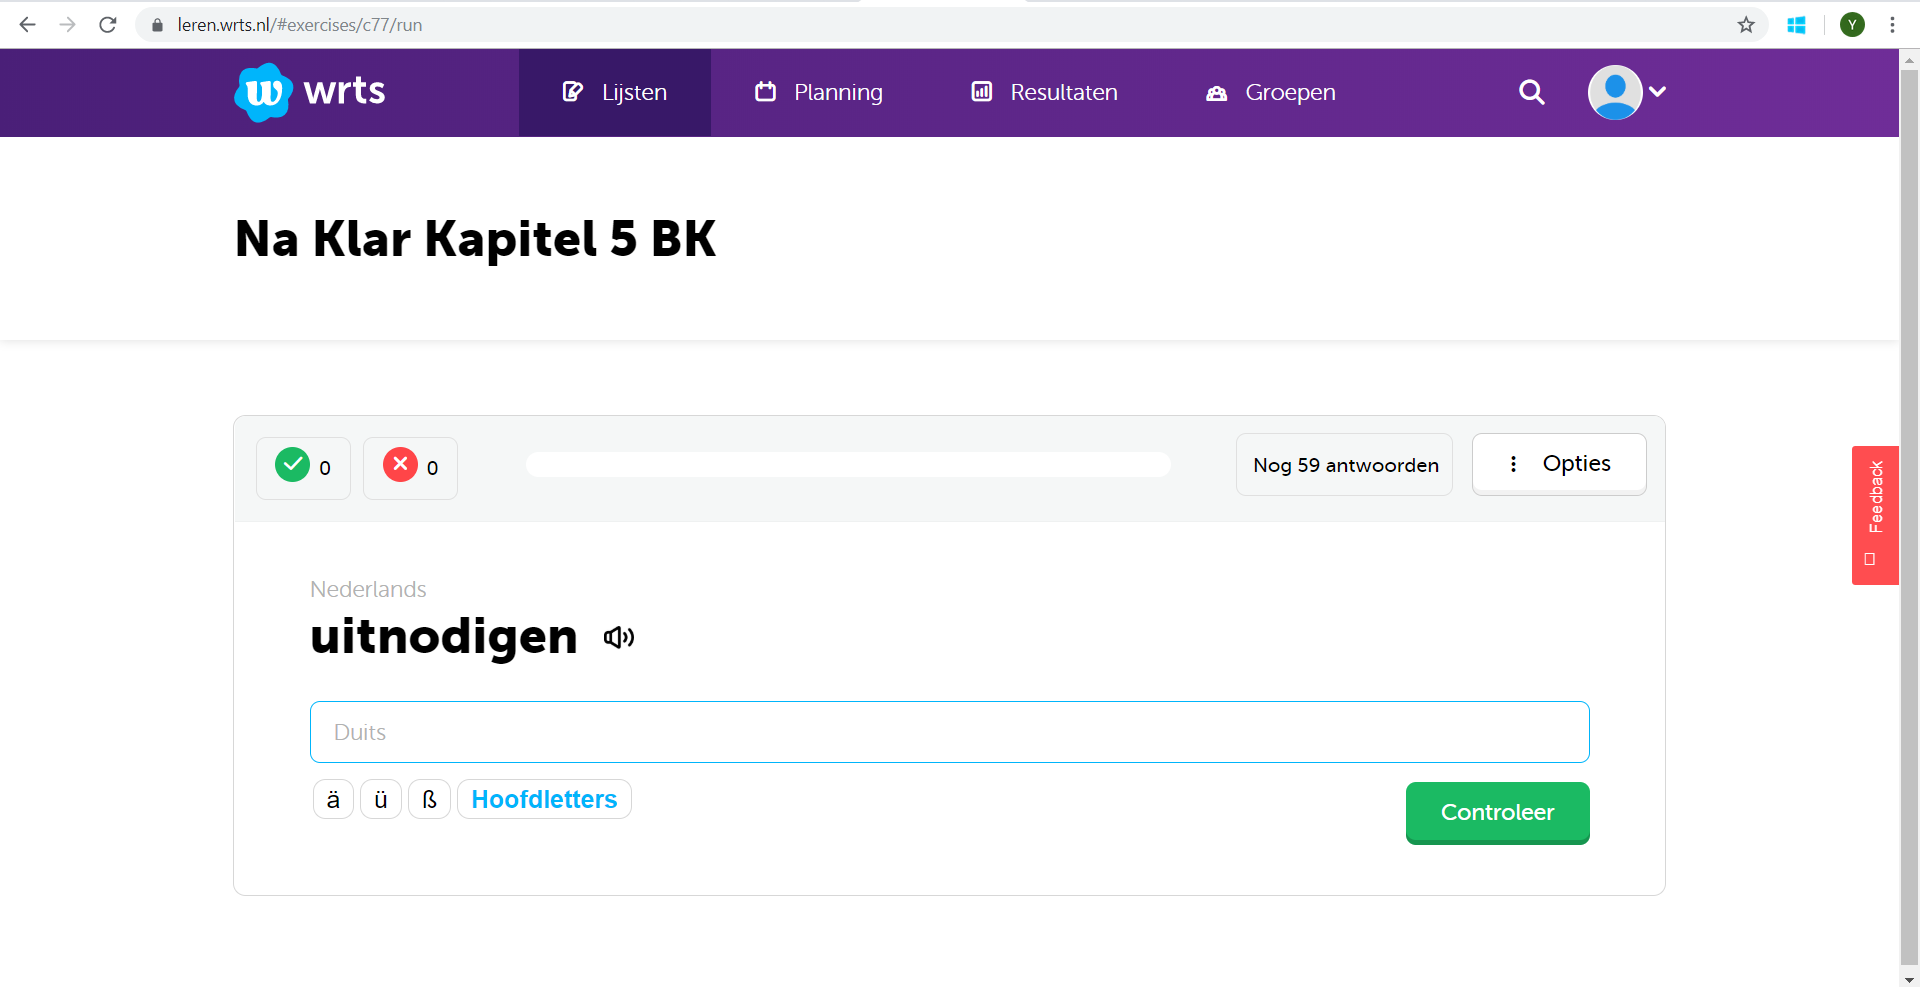Click the Nog 59 antwoorden label
This screenshot has width=1920, height=987.
point(1345,465)
